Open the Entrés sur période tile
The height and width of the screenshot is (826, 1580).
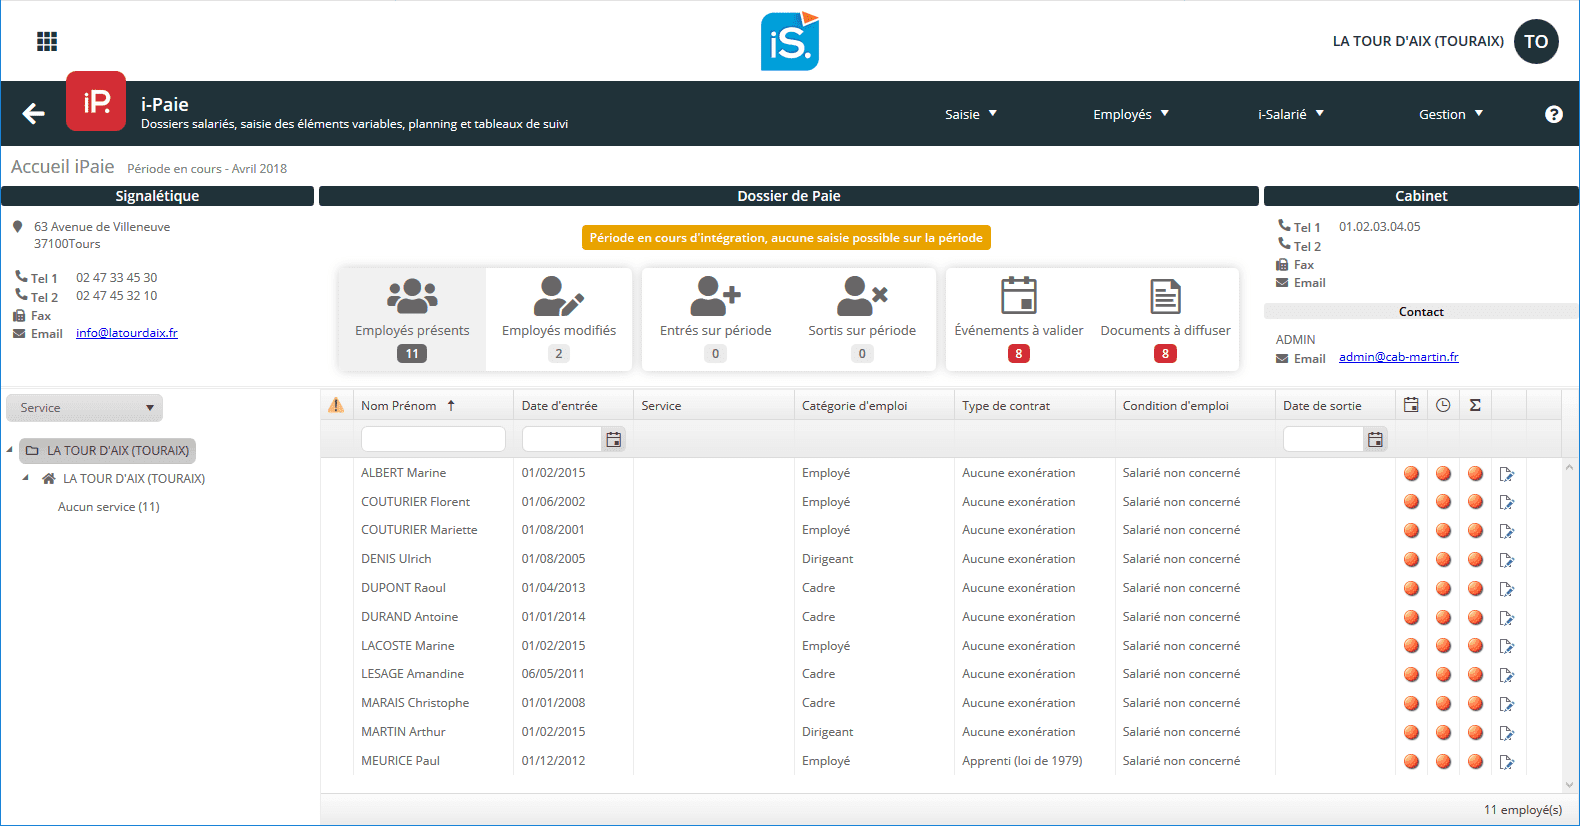pos(715,319)
